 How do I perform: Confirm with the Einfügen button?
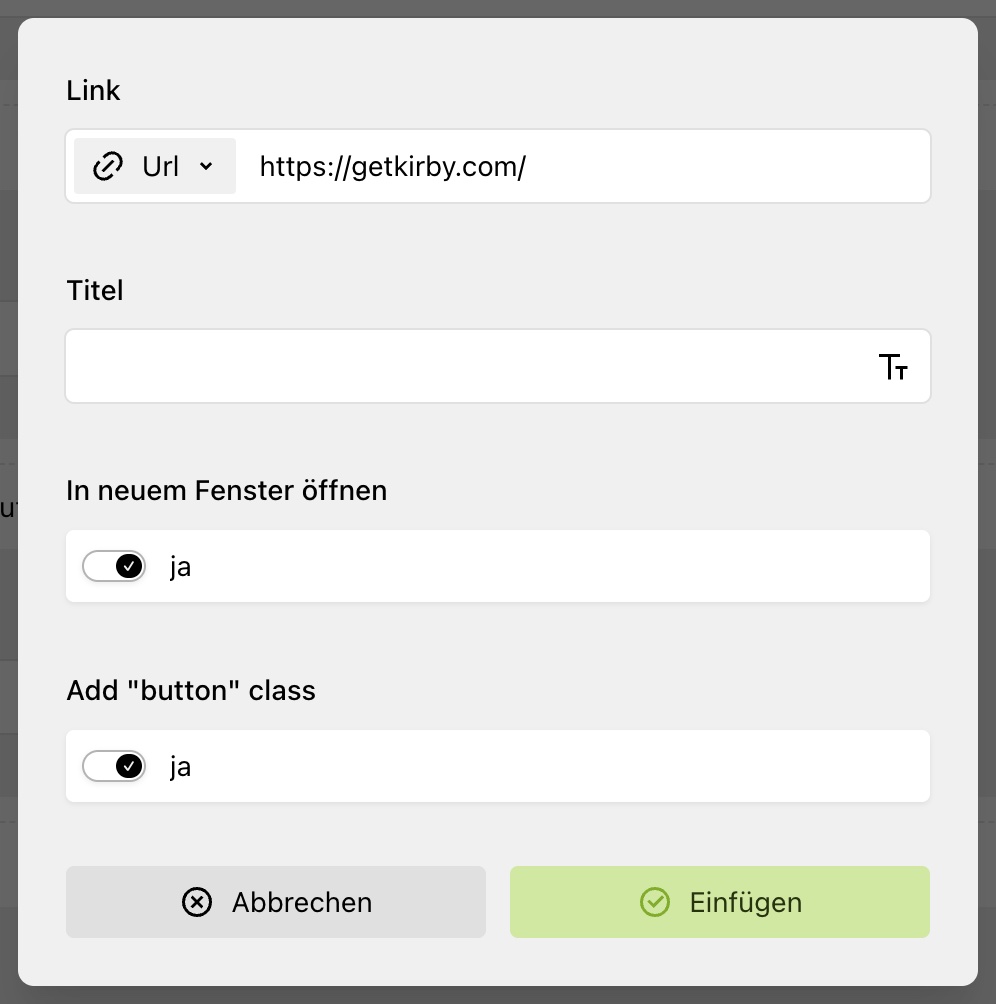point(720,902)
